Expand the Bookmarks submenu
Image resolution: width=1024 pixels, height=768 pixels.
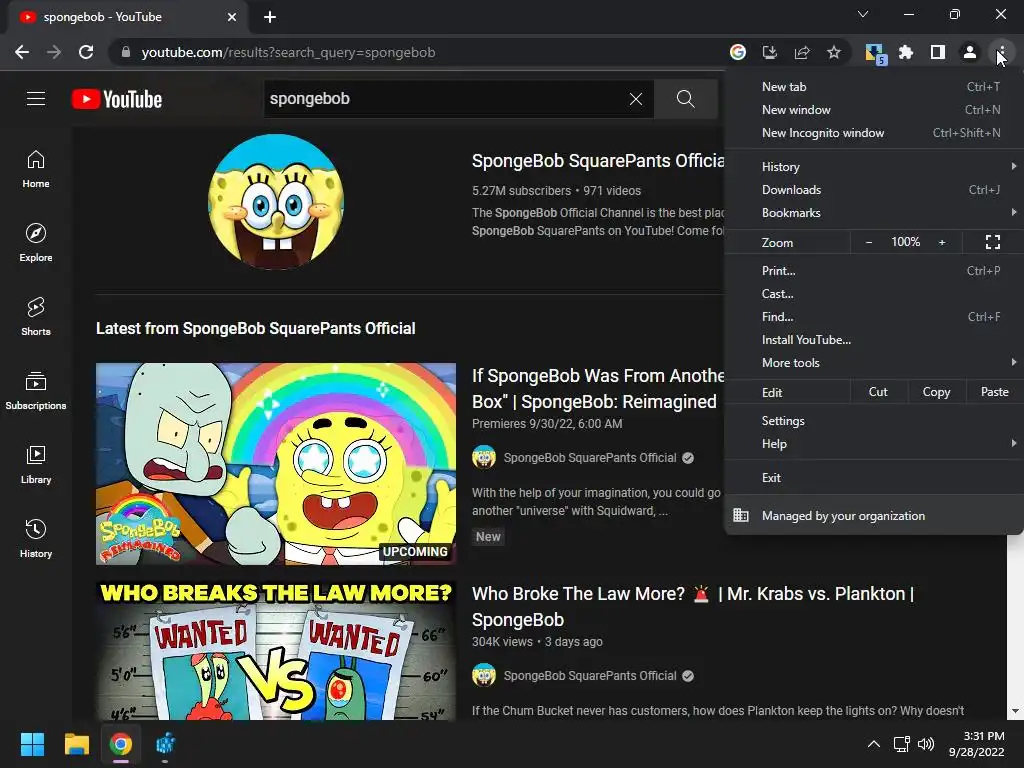pyautogui.click(x=873, y=213)
